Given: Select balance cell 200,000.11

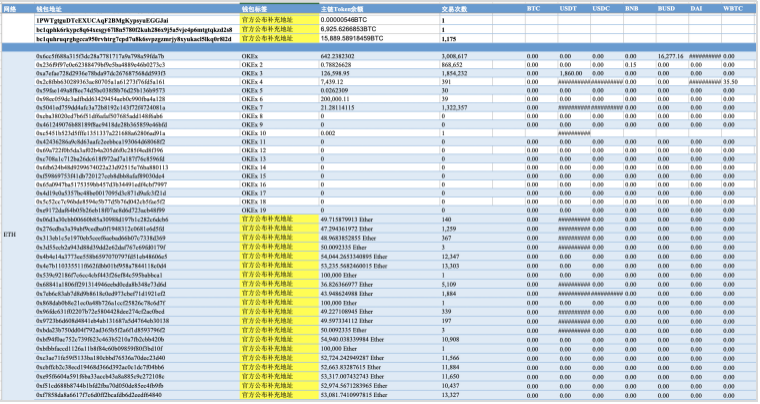Looking at the screenshot, I should click(x=335, y=99).
